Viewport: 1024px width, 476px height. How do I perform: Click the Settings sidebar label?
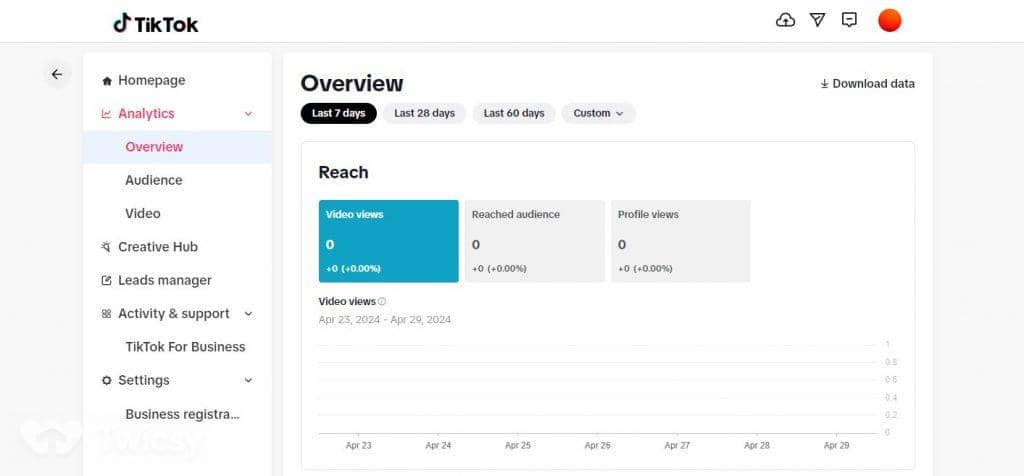tap(144, 380)
